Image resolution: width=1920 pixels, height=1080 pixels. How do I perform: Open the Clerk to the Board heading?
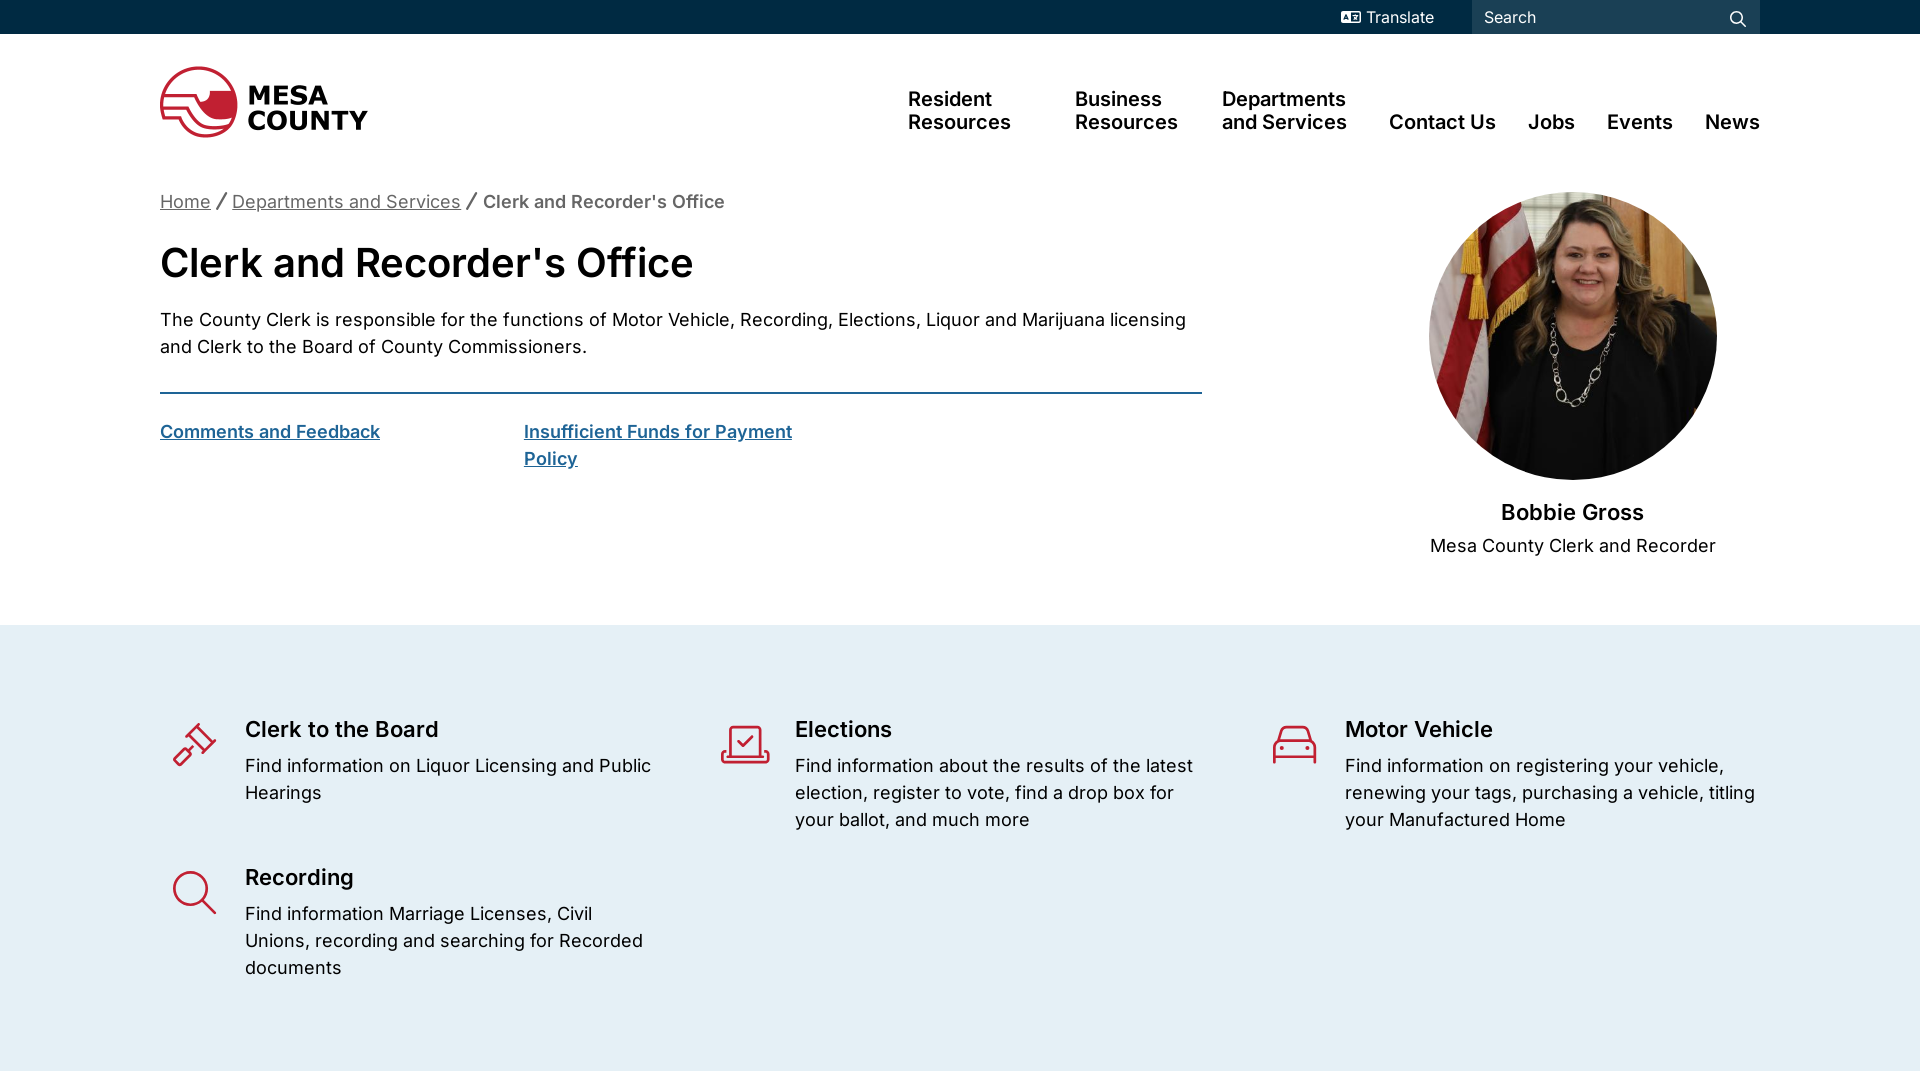pos(342,729)
